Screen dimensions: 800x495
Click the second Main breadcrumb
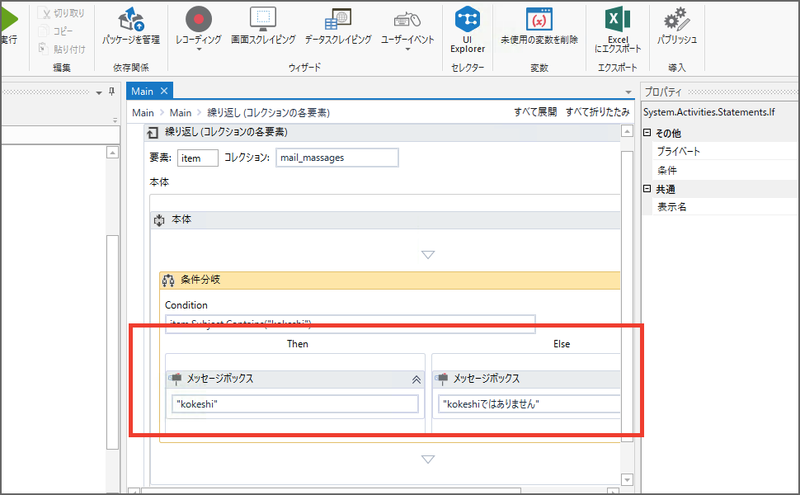coord(181,113)
